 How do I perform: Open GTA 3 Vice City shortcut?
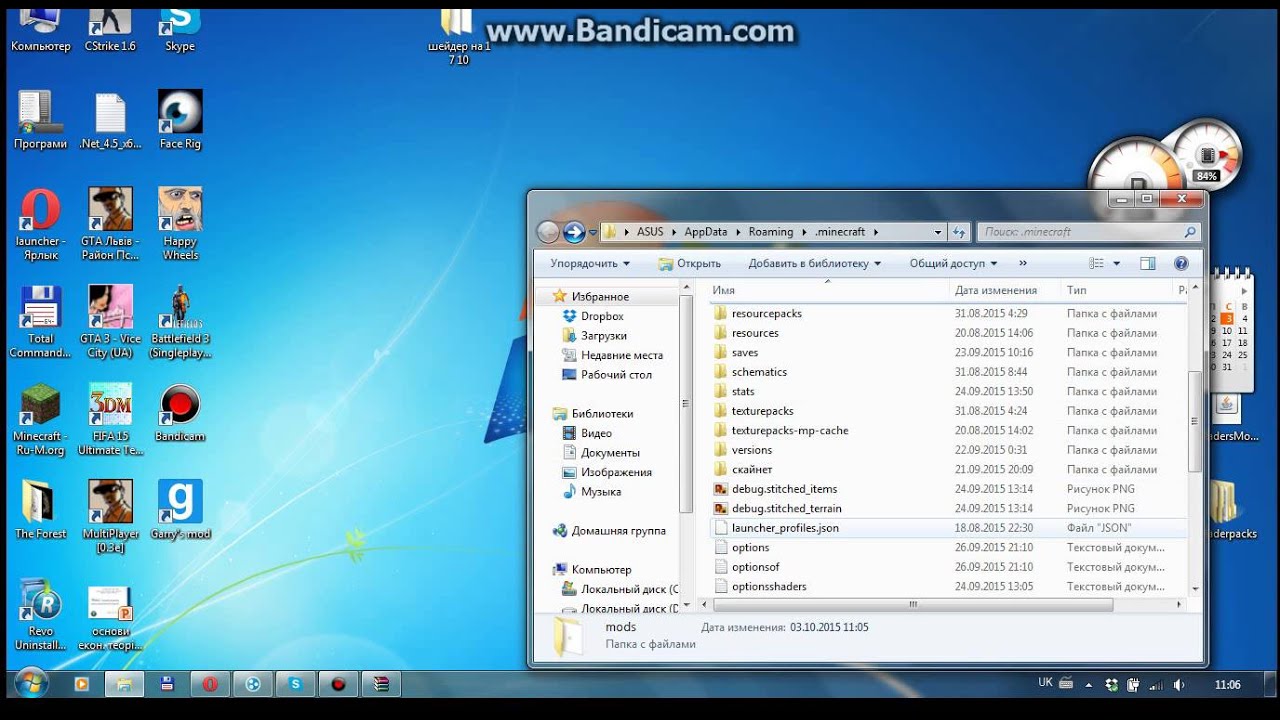pos(110,321)
